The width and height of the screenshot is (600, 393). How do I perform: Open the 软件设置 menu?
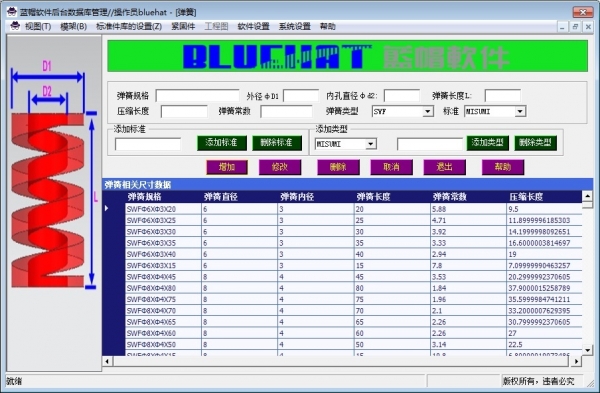(253, 26)
